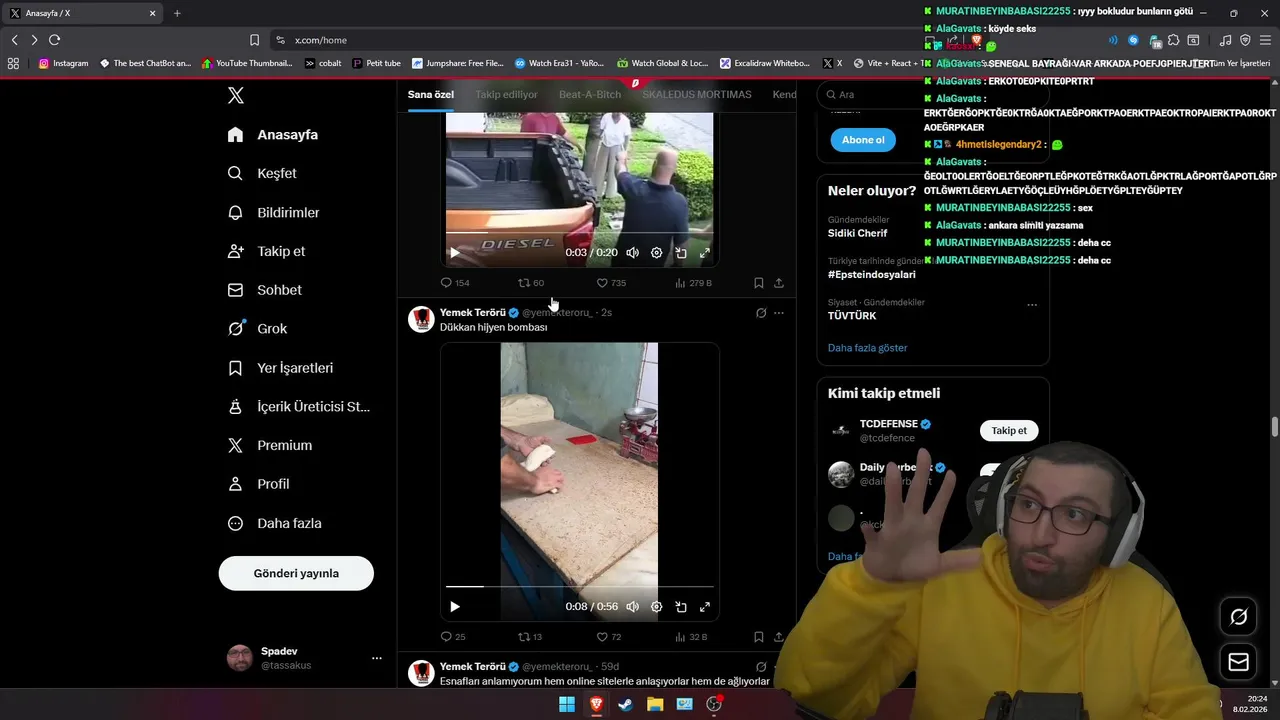Reply to post with 25 comments
Screen dimensions: 1280x720
[x=453, y=637]
